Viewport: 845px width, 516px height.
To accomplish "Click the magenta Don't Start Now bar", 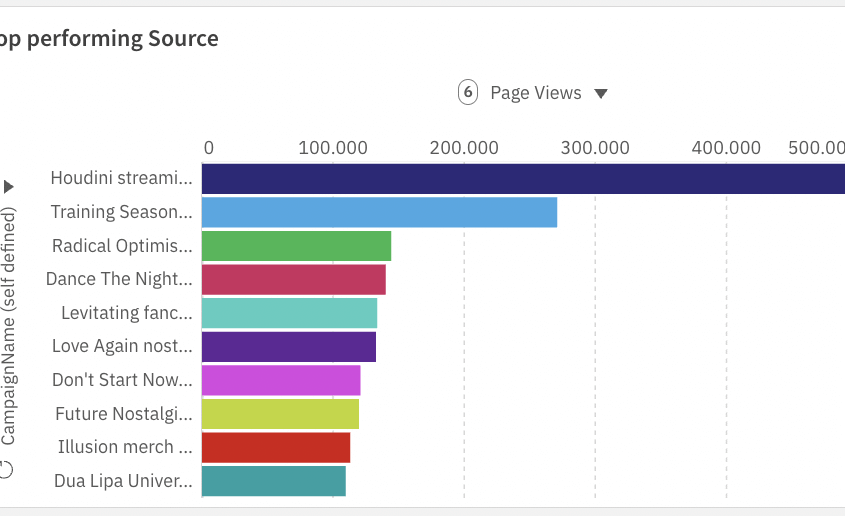I will [x=281, y=380].
